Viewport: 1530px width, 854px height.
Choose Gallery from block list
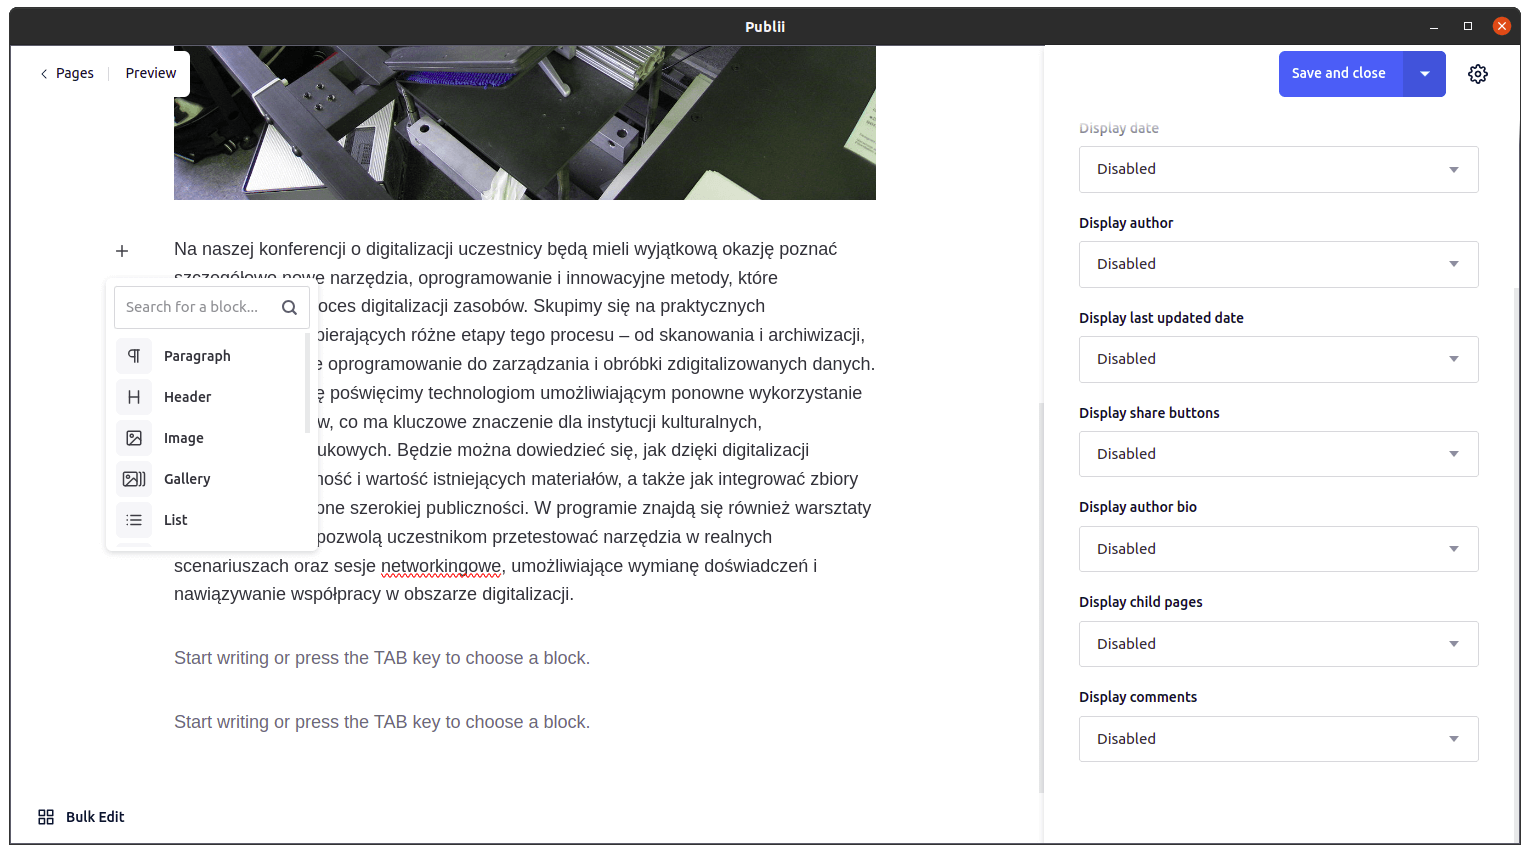tap(187, 479)
